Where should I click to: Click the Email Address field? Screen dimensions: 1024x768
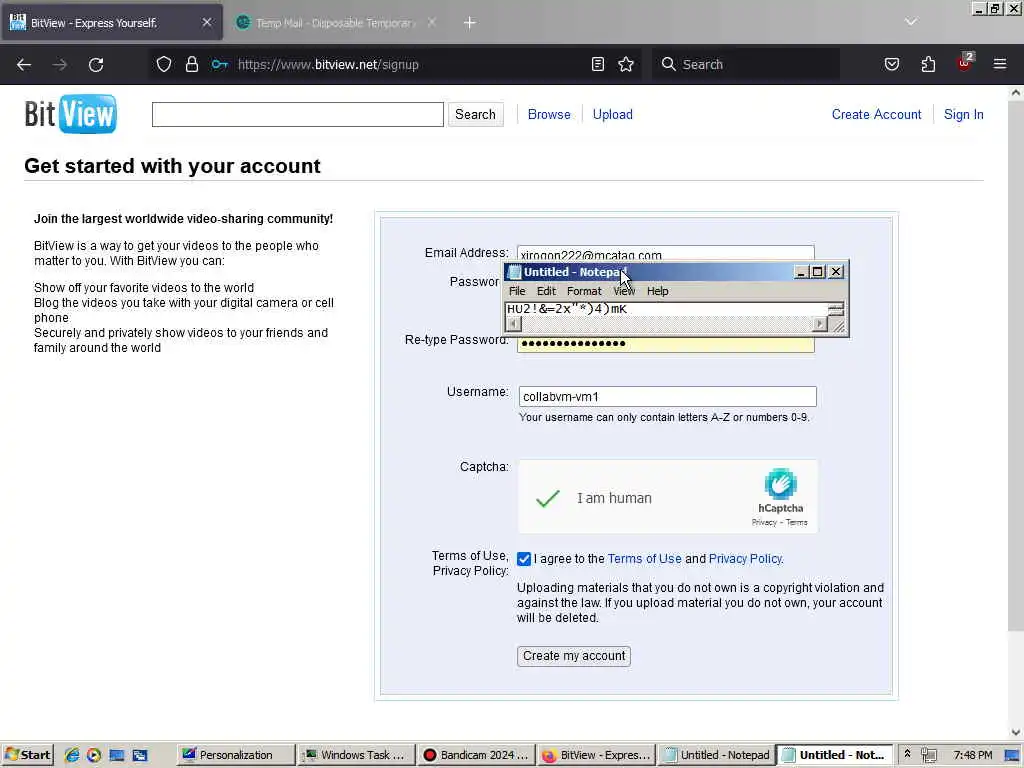[x=665, y=253]
